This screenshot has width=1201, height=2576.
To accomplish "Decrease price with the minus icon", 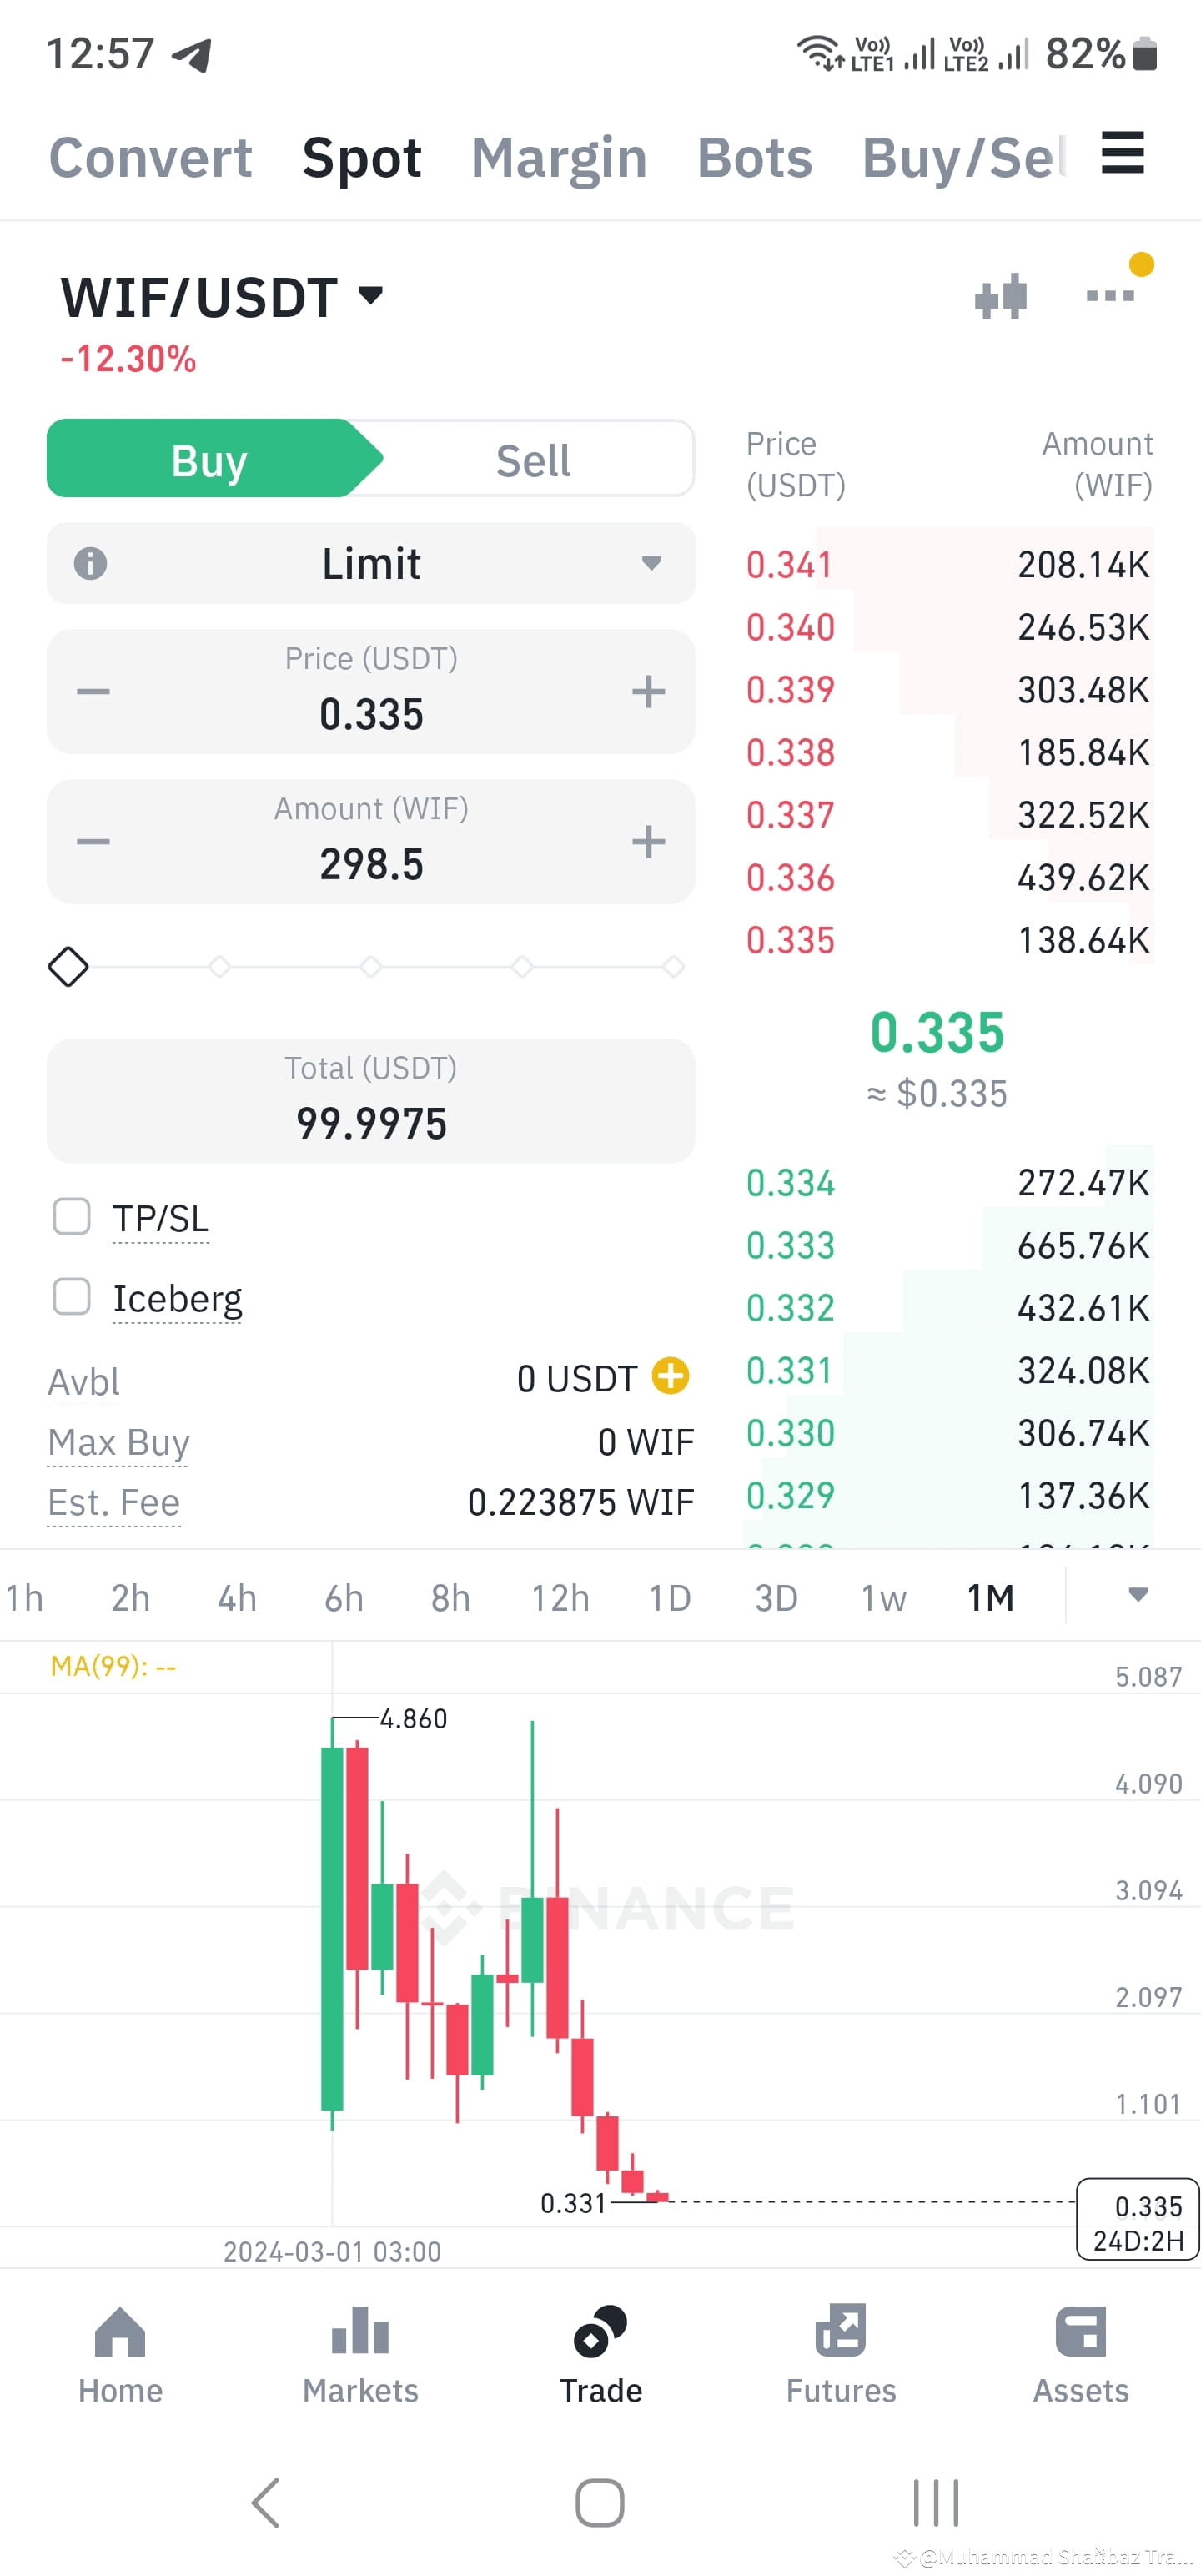I will 93,691.
